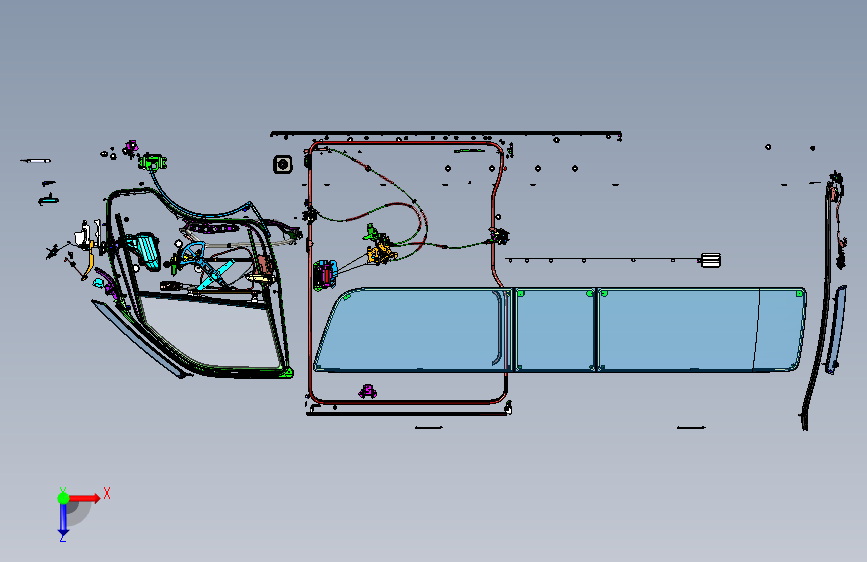867x562 pixels.
Task: Select the blue and magenta latch component
Action: point(325,275)
